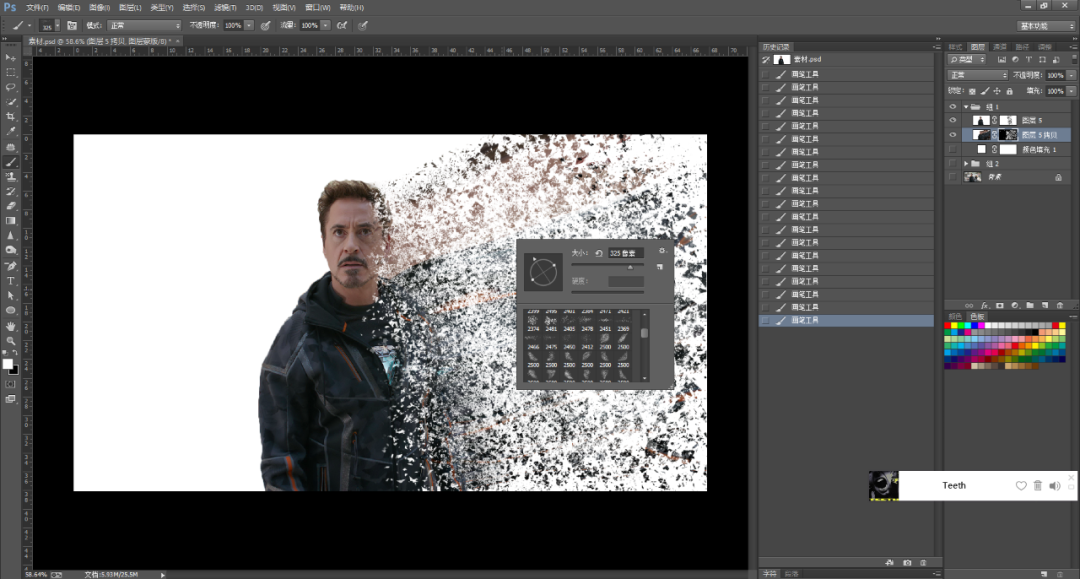Filter layers by type layer icon

tap(1028, 60)
